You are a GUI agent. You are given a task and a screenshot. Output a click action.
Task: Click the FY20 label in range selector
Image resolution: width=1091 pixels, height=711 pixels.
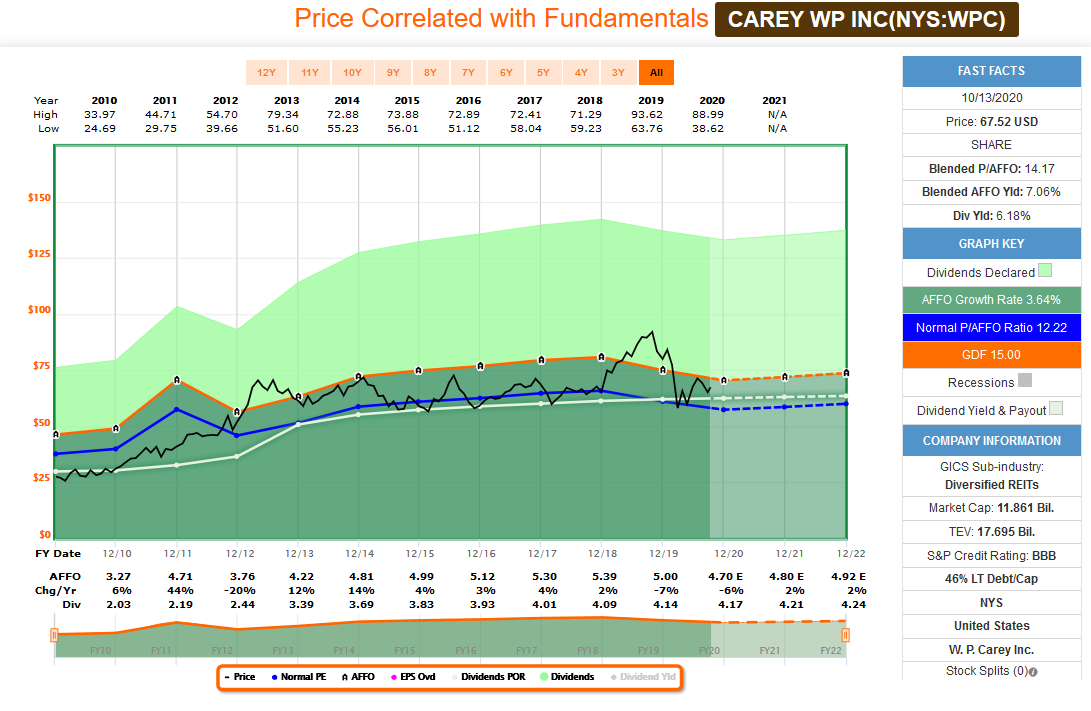pos(709,650)
